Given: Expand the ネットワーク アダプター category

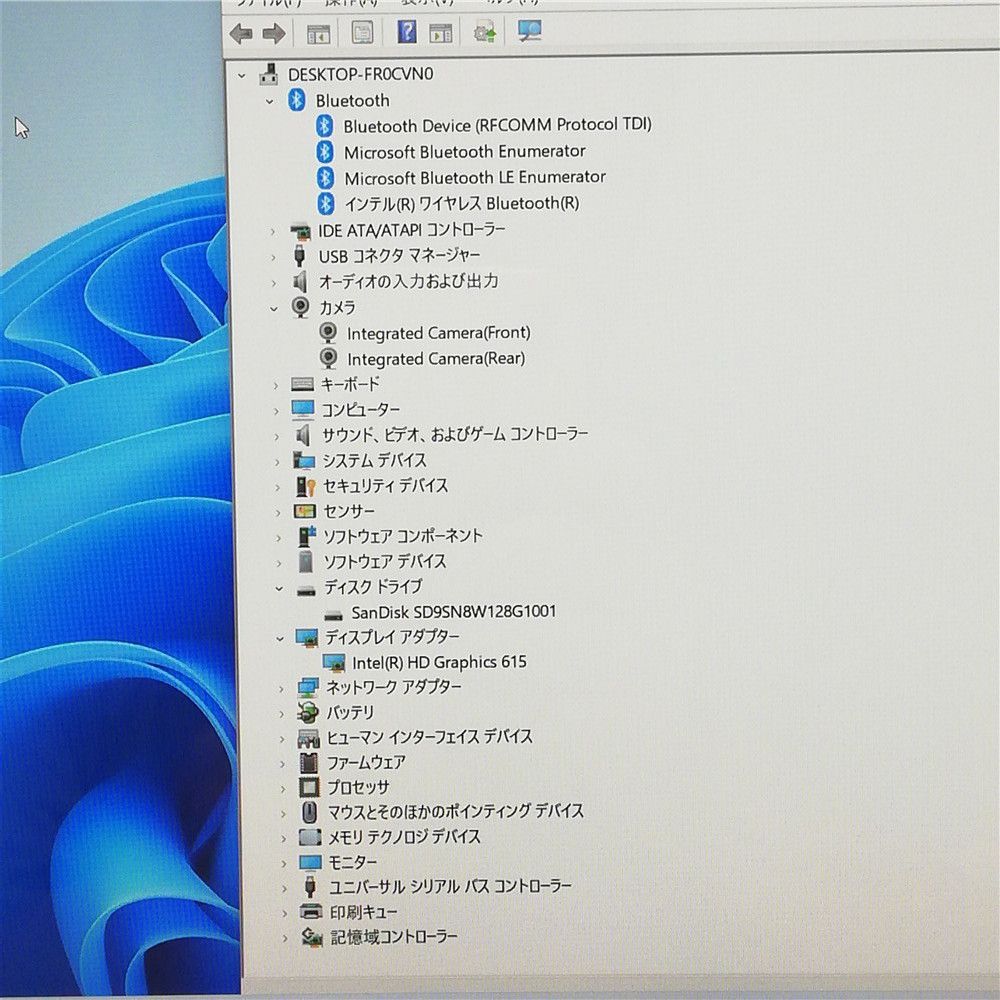Looking at the screenshot, I should point(281,688).
